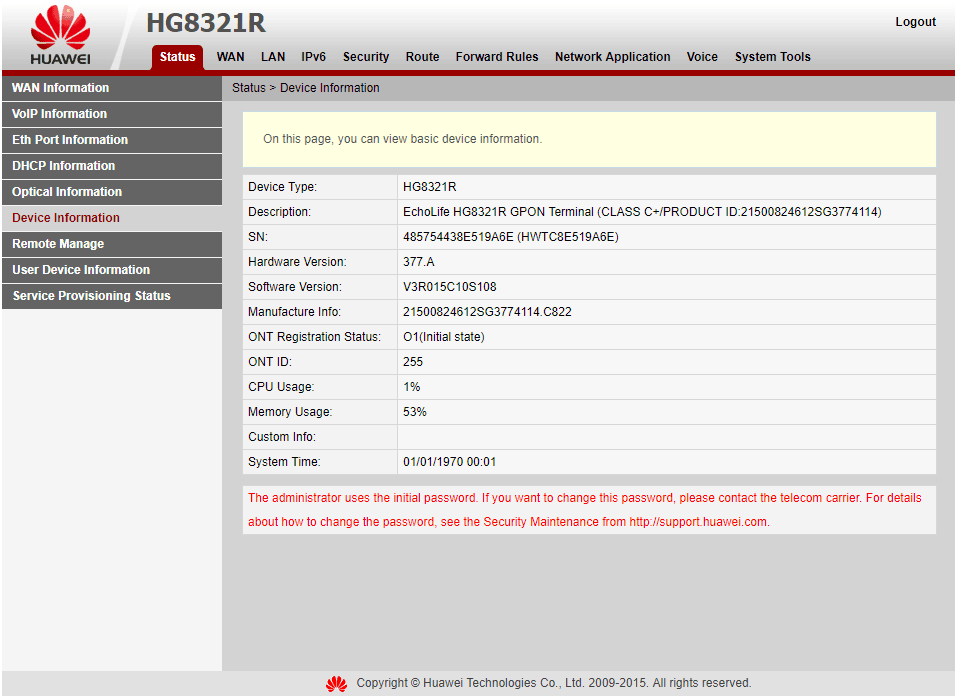Click the Memory Usage label
955x698 pixels.
[x=290, y=412]
